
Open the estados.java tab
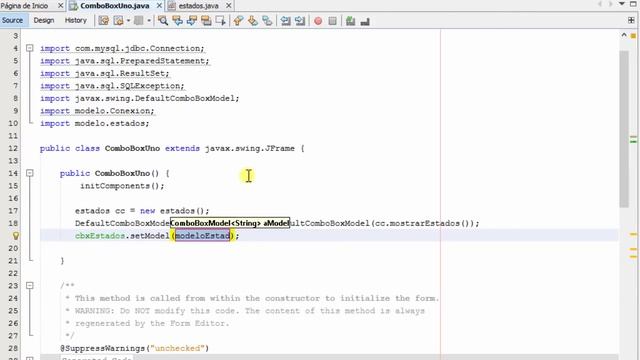tap(198, 6)
